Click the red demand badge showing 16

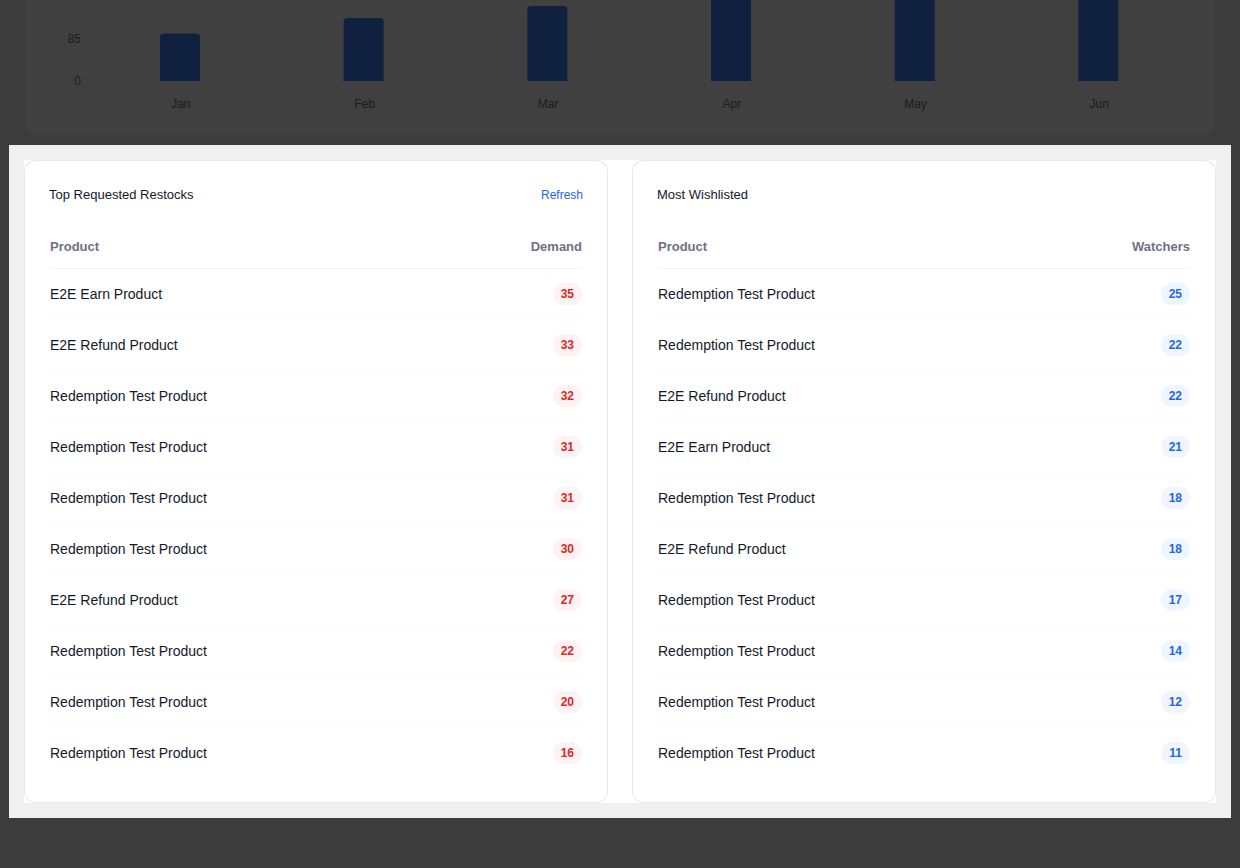pyautogui.click(x=567, y=753)
